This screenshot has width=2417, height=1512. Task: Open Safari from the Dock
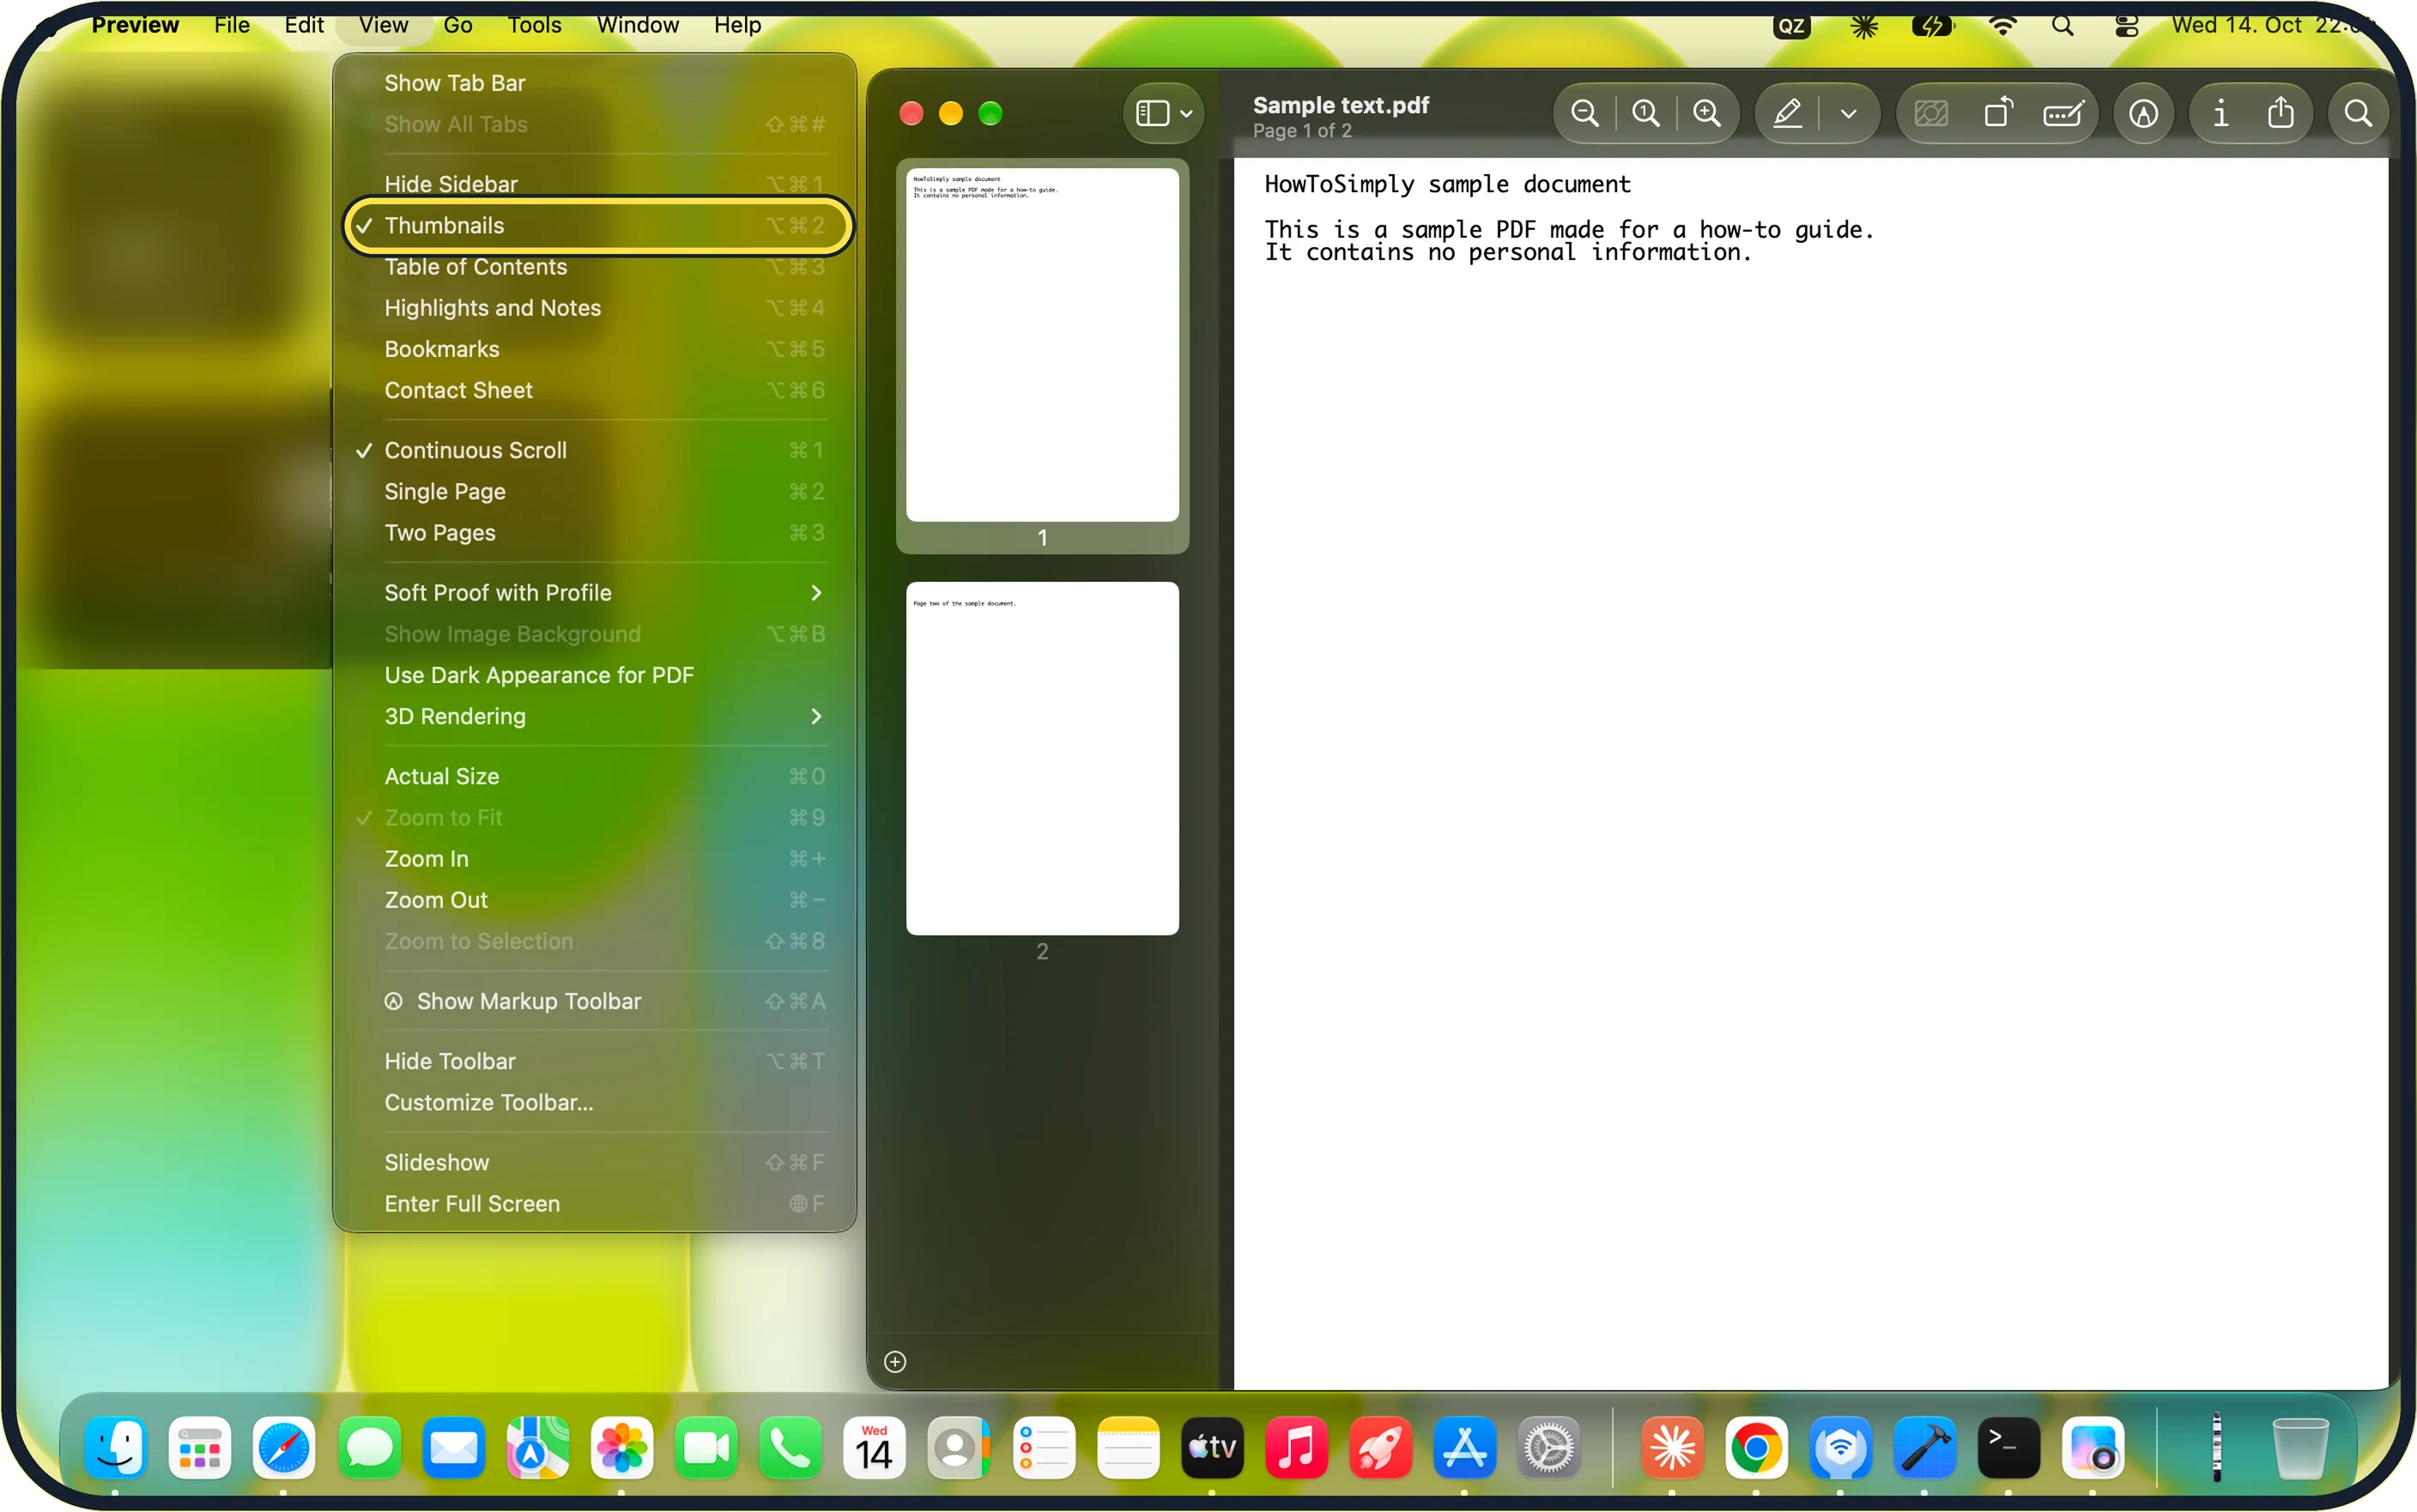tap(284, 1448)
